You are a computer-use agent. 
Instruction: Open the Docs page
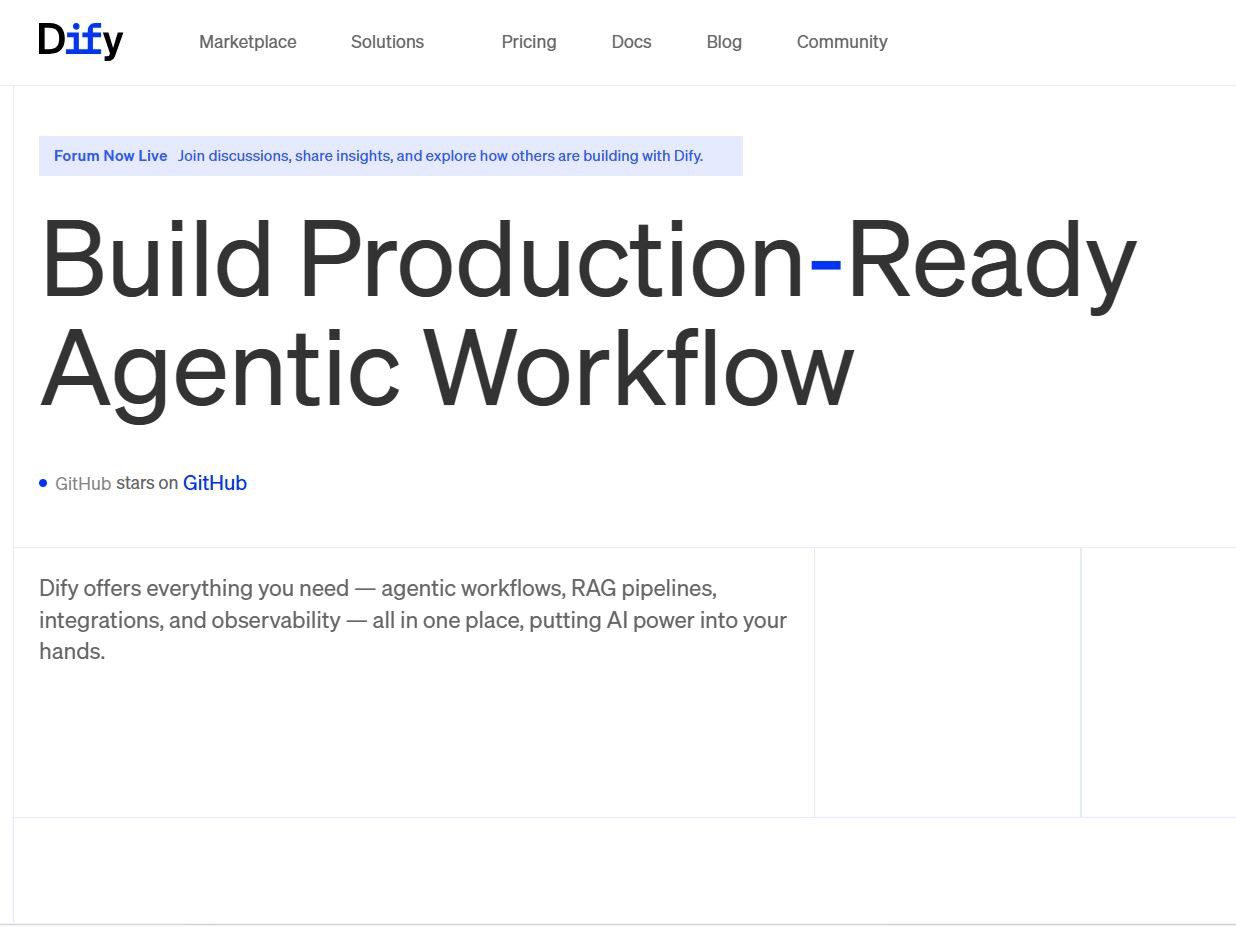[631, 42]
